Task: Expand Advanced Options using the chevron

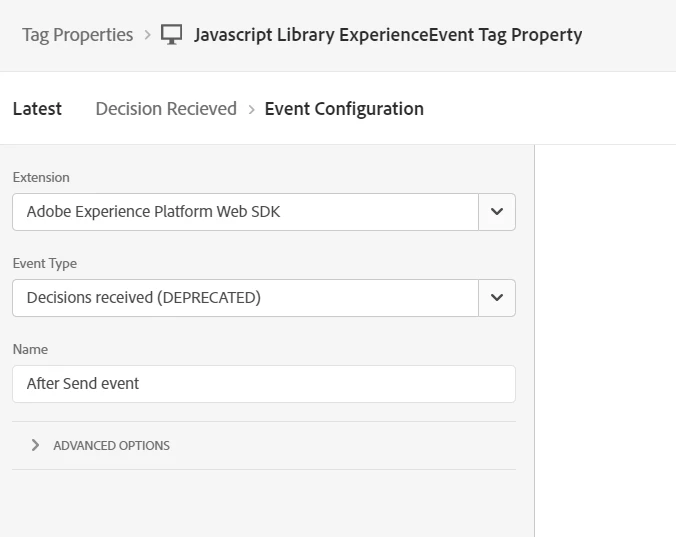Action: [35, 445]
